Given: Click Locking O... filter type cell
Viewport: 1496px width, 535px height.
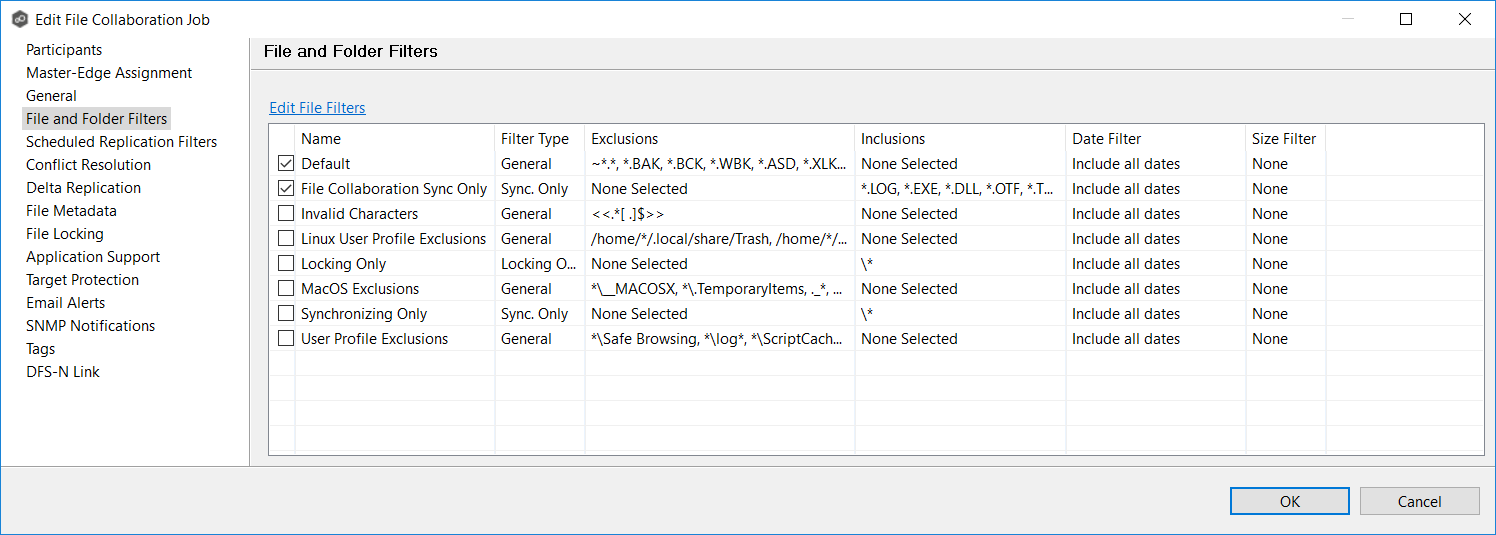Looking at the screenshot, I should pos(539,263).
